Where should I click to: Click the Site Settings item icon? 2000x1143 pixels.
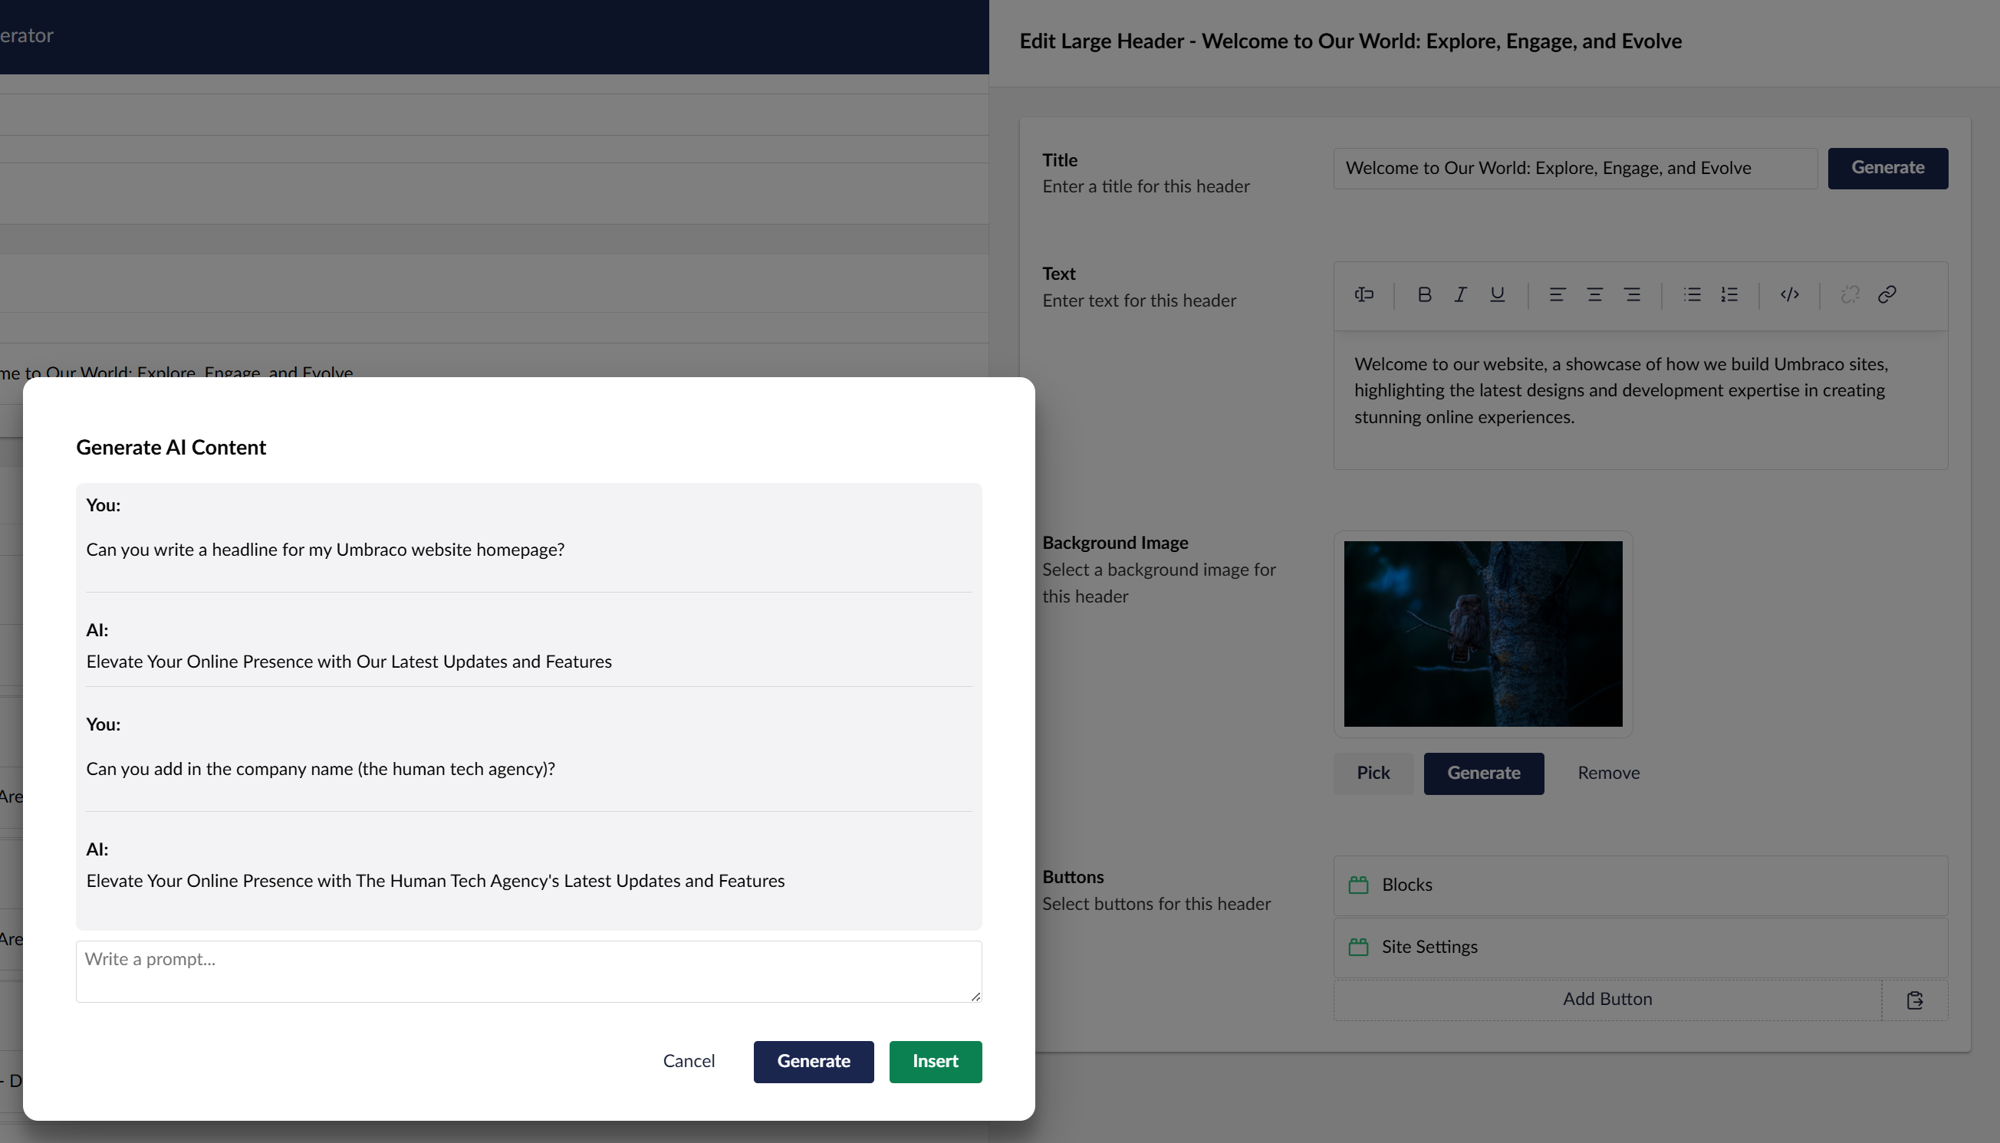click(x=1358, y=947)
